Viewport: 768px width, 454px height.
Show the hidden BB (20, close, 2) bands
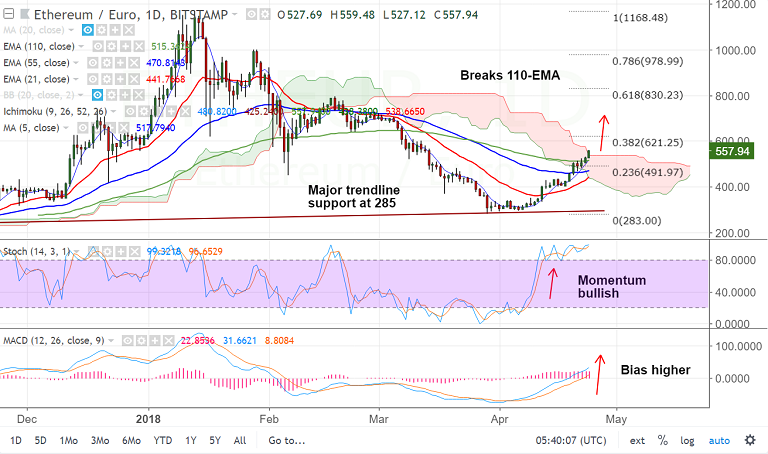pyautogui.click(x=97, y=95)
